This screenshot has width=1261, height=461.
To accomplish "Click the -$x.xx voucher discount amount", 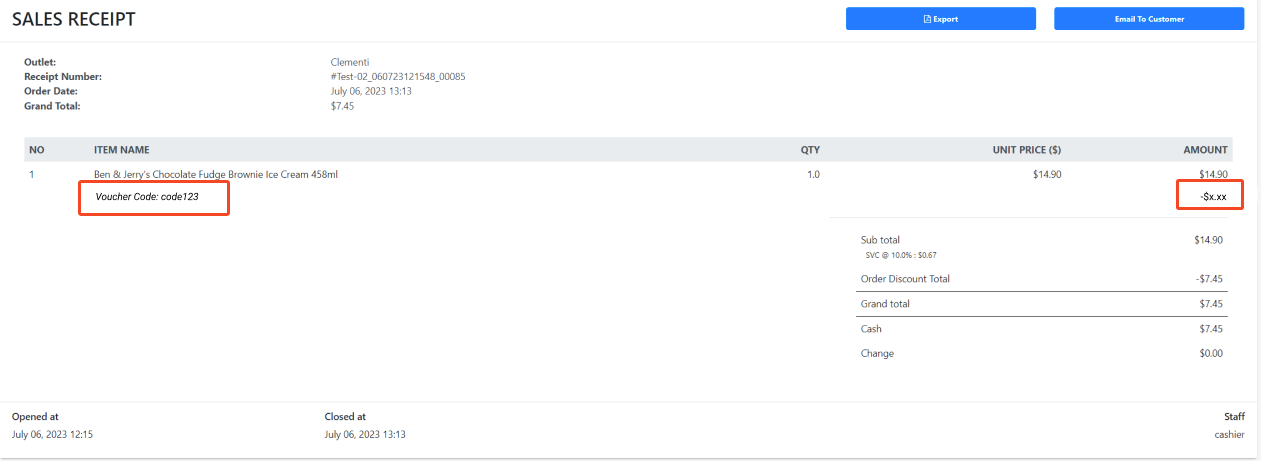I will tap(1213, 197).
